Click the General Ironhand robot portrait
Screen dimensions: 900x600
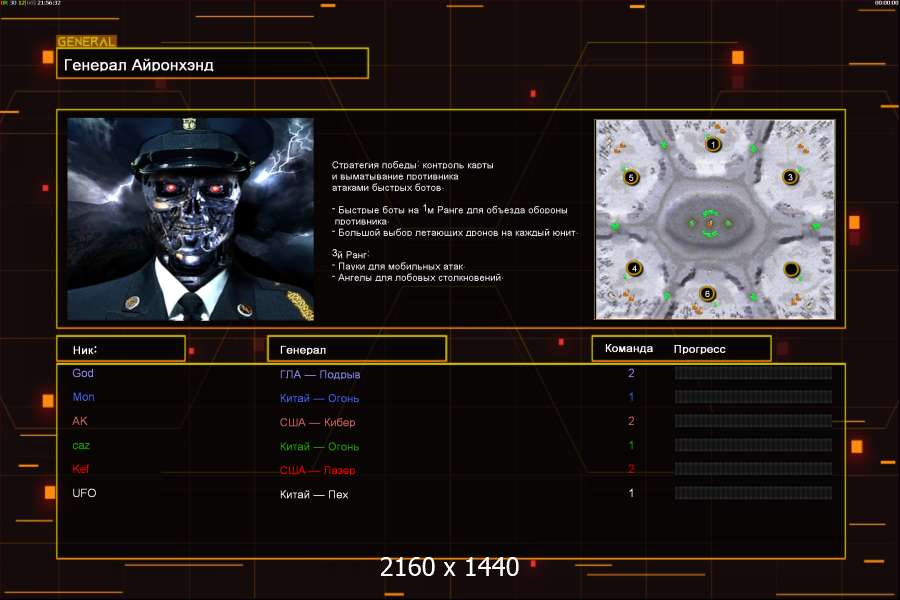tap(191, 219)
